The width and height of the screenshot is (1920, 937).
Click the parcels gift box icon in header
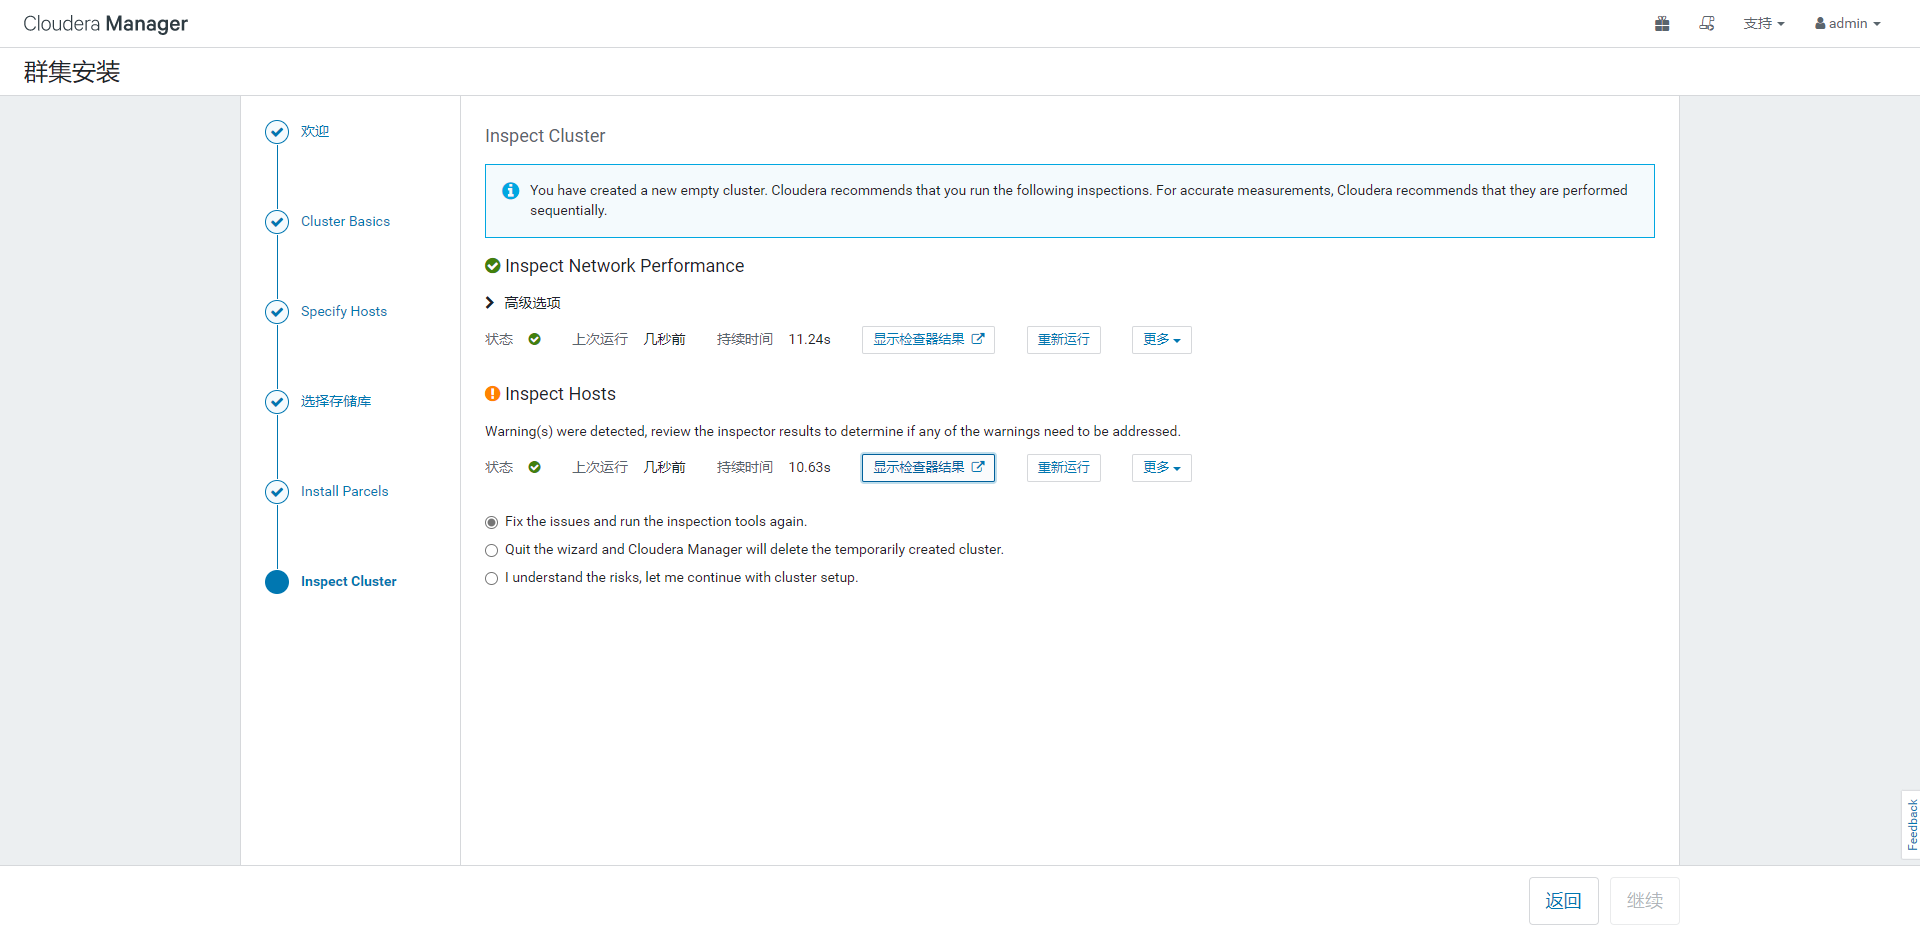[x=1662, y=24]
